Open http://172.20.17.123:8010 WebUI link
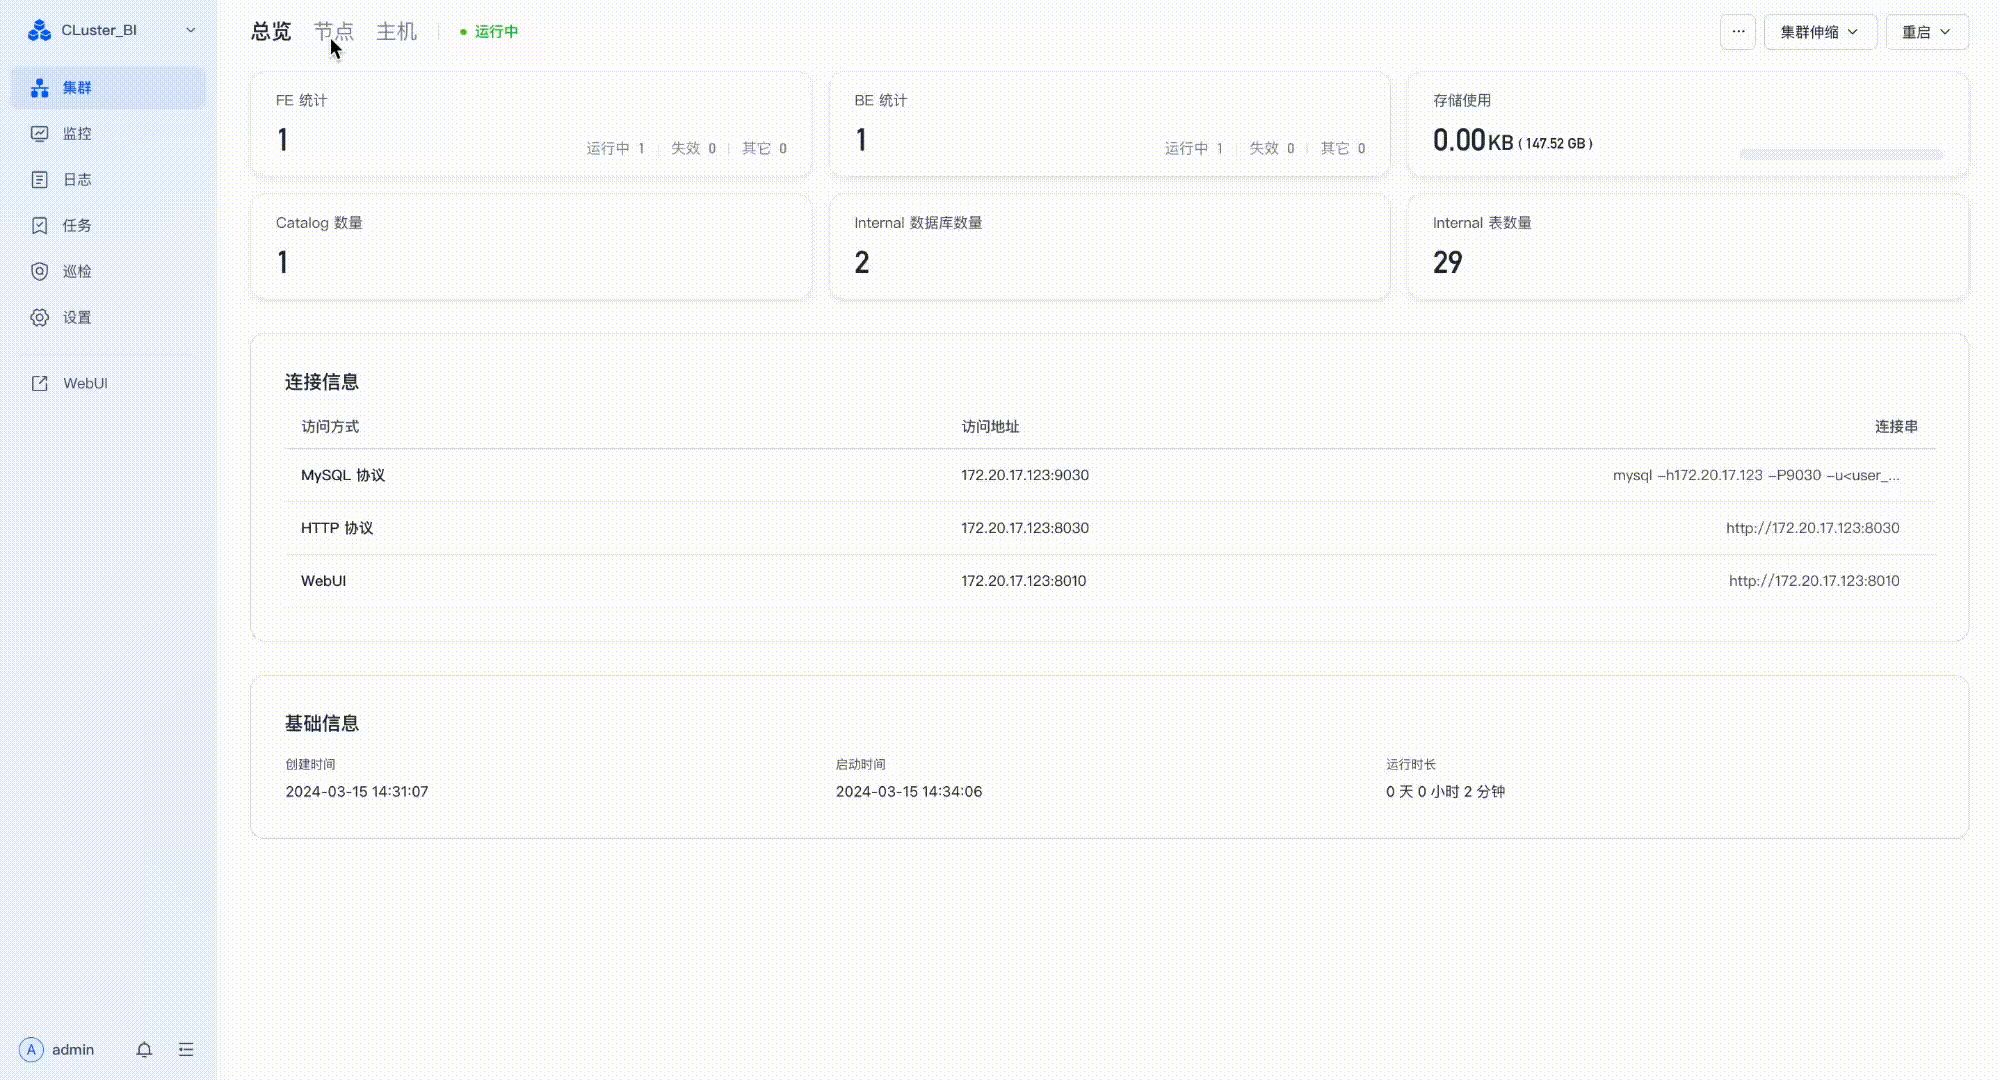Screen dimensions: 2000x1080 point(1813,581)
